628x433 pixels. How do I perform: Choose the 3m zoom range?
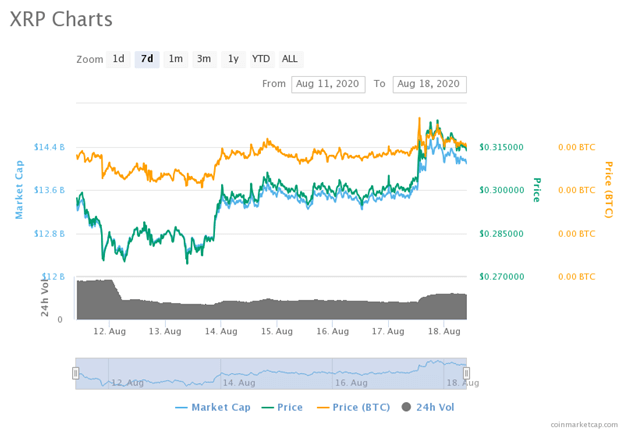204,59
